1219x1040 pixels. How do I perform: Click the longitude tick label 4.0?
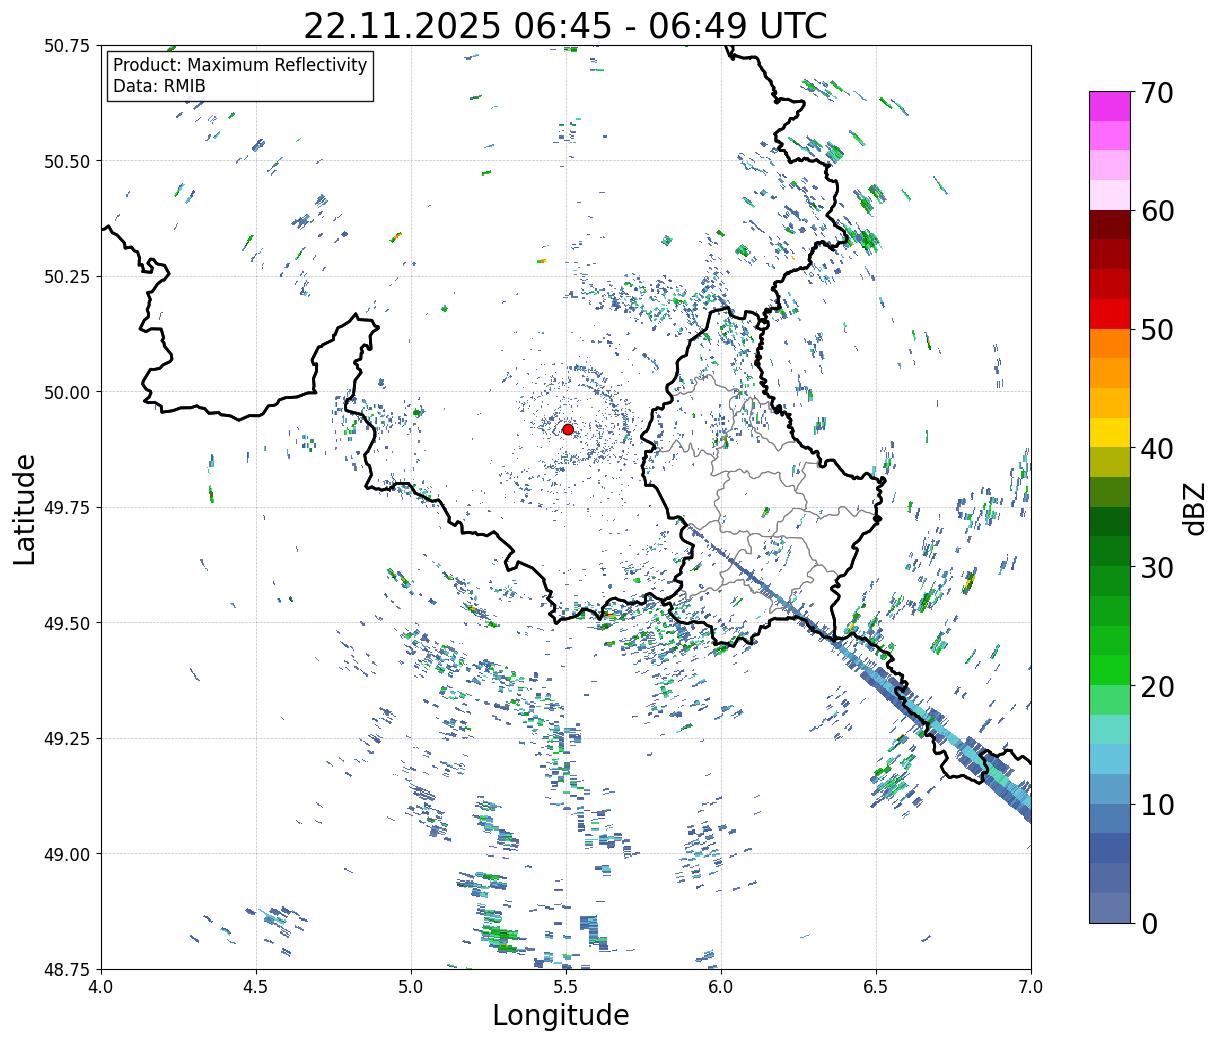[x=101, y=987]
